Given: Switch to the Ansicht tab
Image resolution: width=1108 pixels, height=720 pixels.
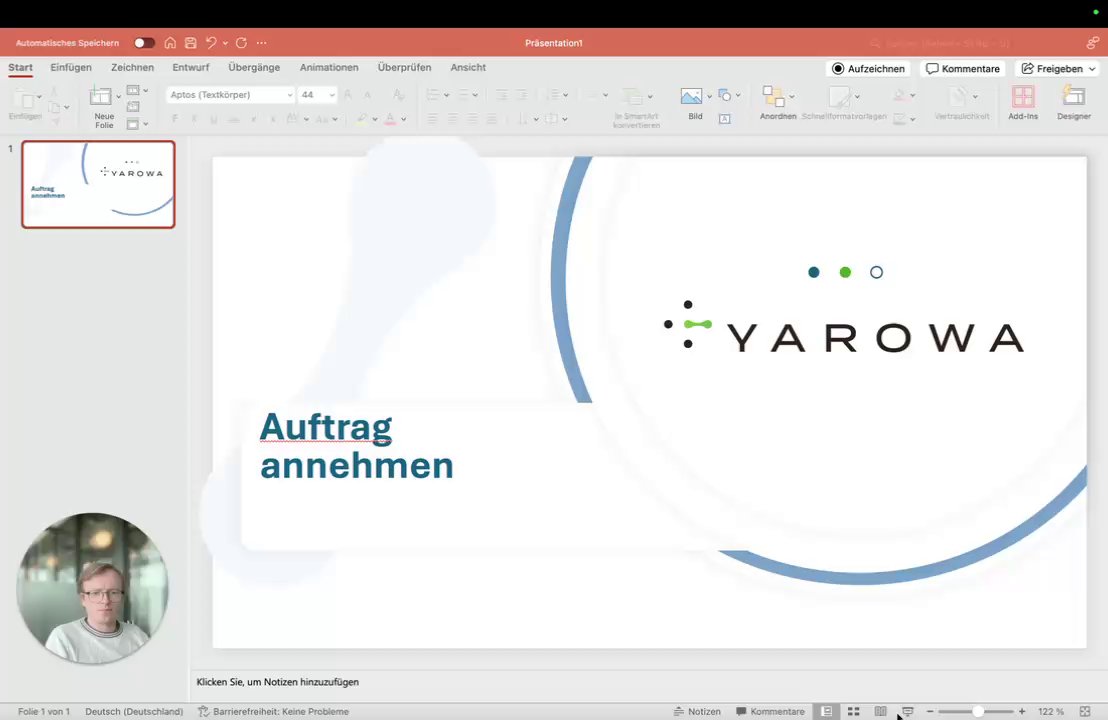Looking at the screenshot, I should [x=468, y=68].
